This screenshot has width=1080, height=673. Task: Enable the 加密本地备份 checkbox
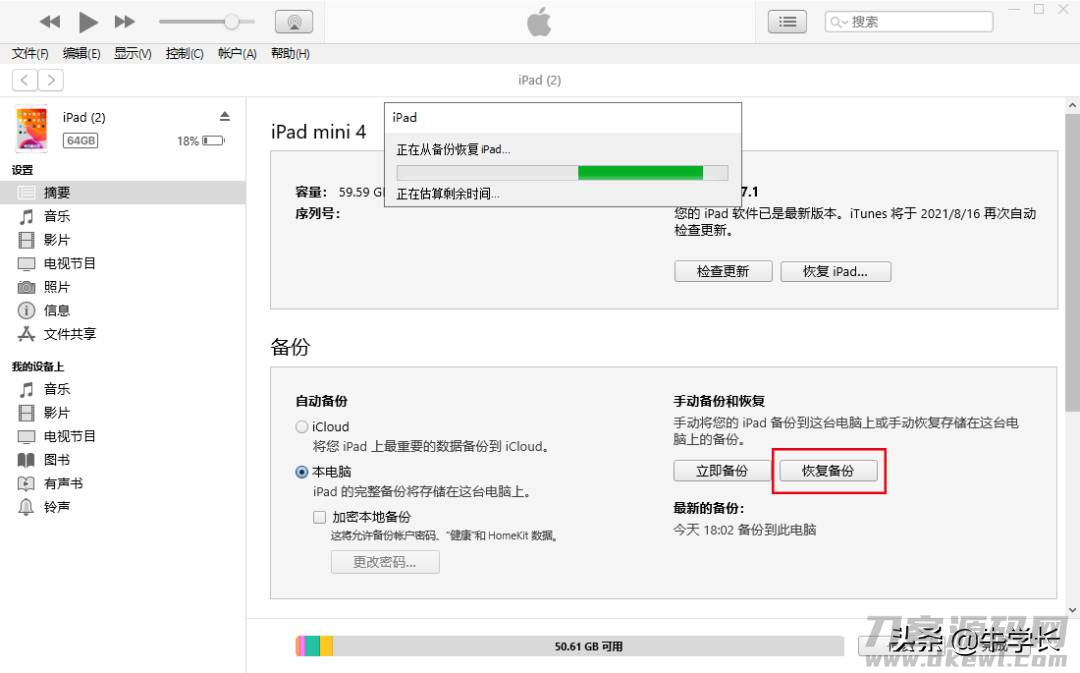pos(320,517)
